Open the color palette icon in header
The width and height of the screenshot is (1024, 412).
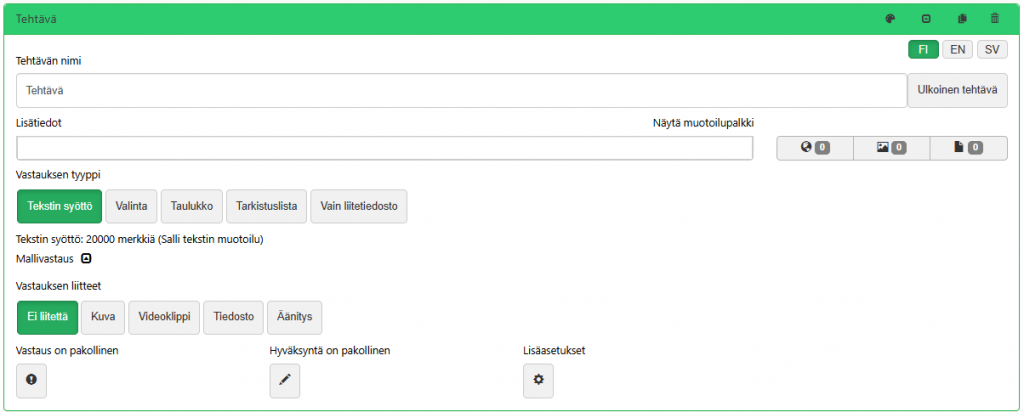pyautogui.click(x=890, y=18)
